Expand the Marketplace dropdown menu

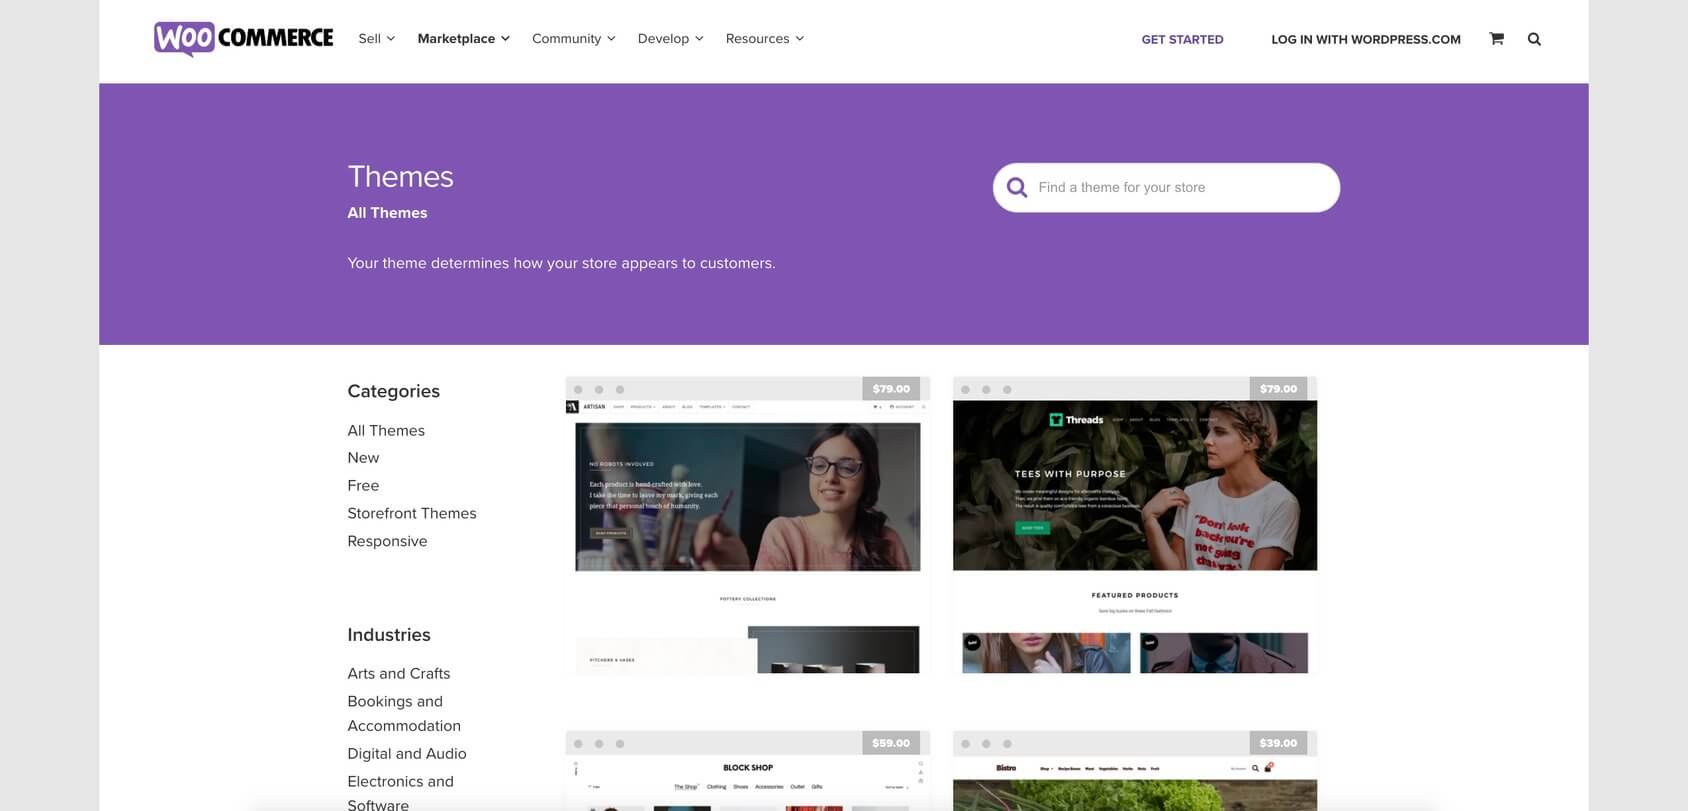click(x=463, y=39)
